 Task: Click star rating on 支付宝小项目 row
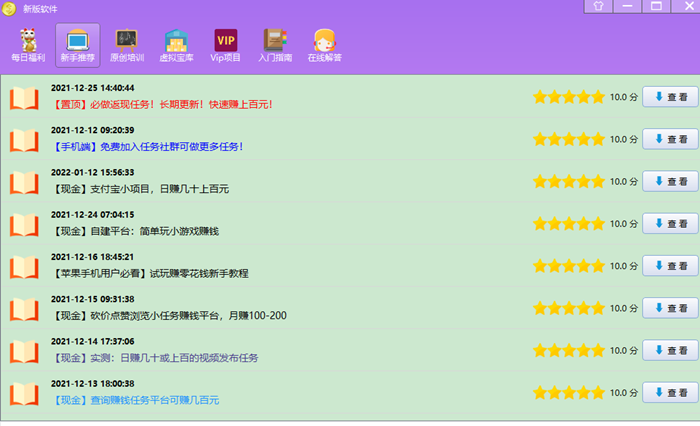pos(569,181)
